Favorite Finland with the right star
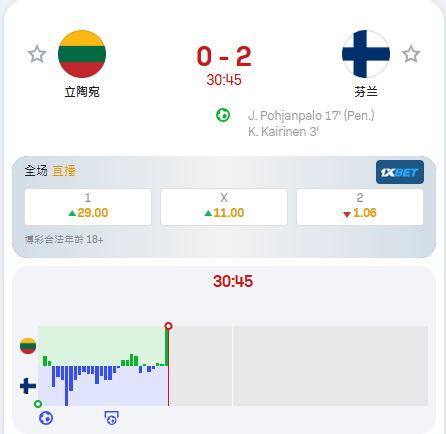Viewport: 446px width, 434px height. (411, 54)
